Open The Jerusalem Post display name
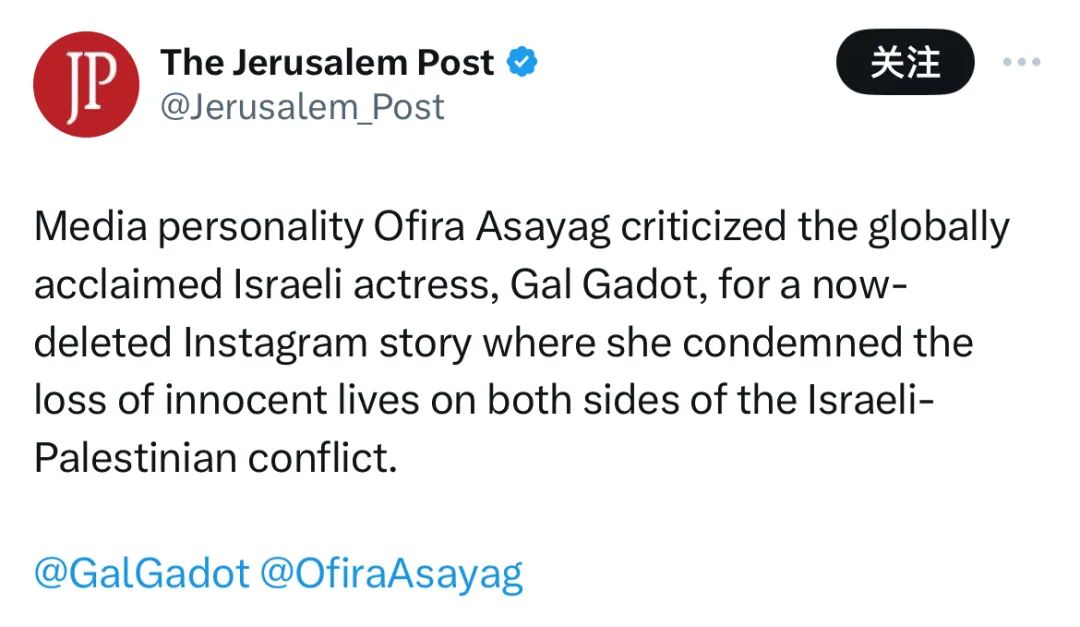The width and height of the screenshot is (1080, 627). (x=327, y=63)
